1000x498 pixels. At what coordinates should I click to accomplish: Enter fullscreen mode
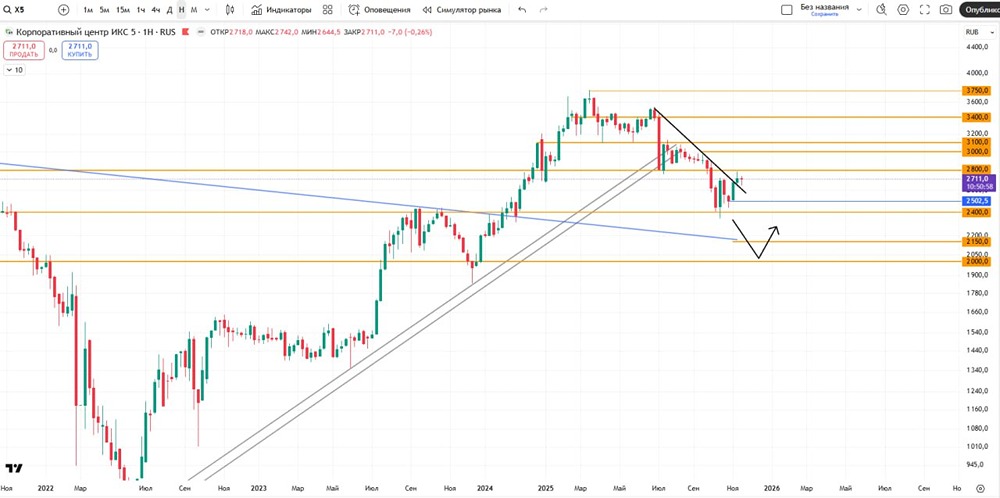(924, 10)
